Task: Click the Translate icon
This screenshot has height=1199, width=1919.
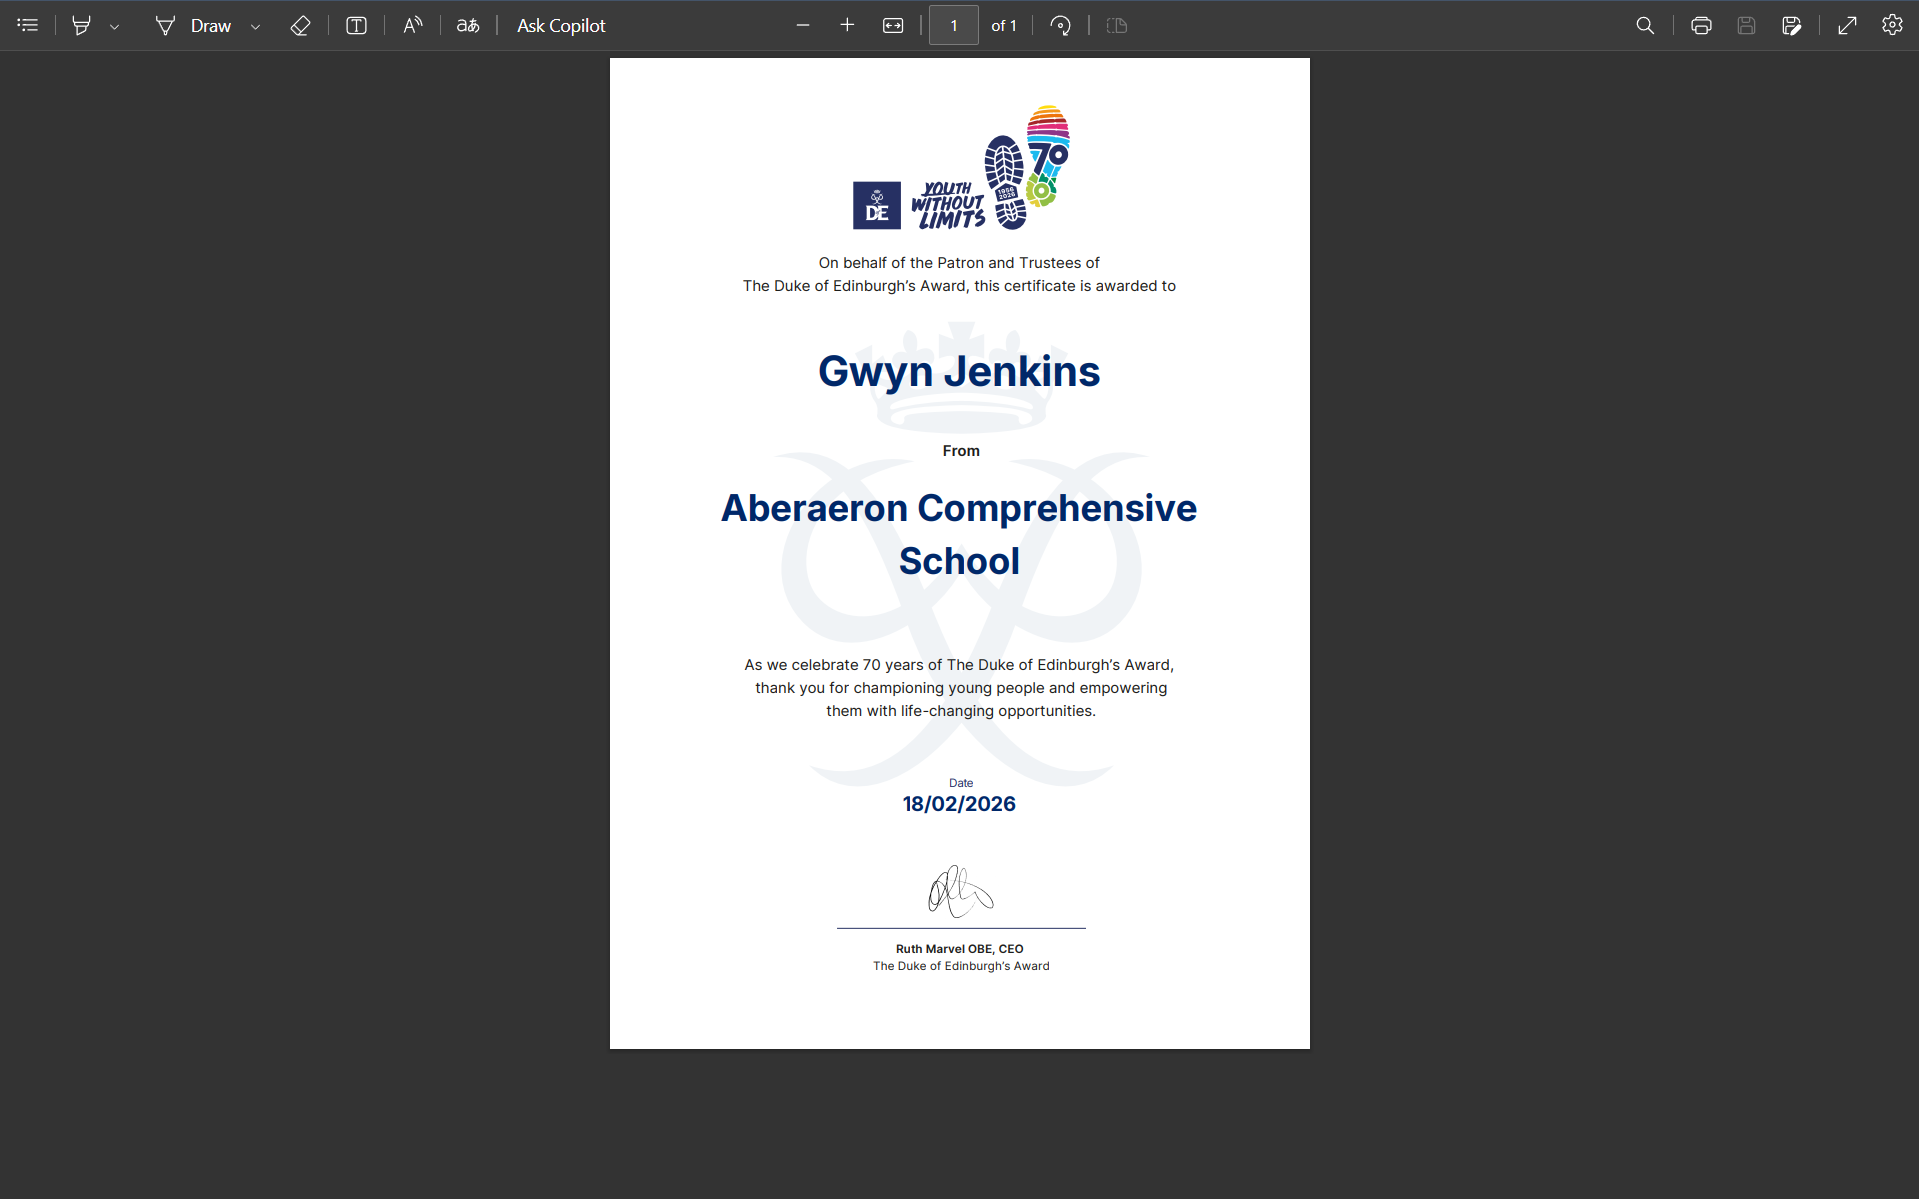Action: pyautogui.click(x=468, y=26)
